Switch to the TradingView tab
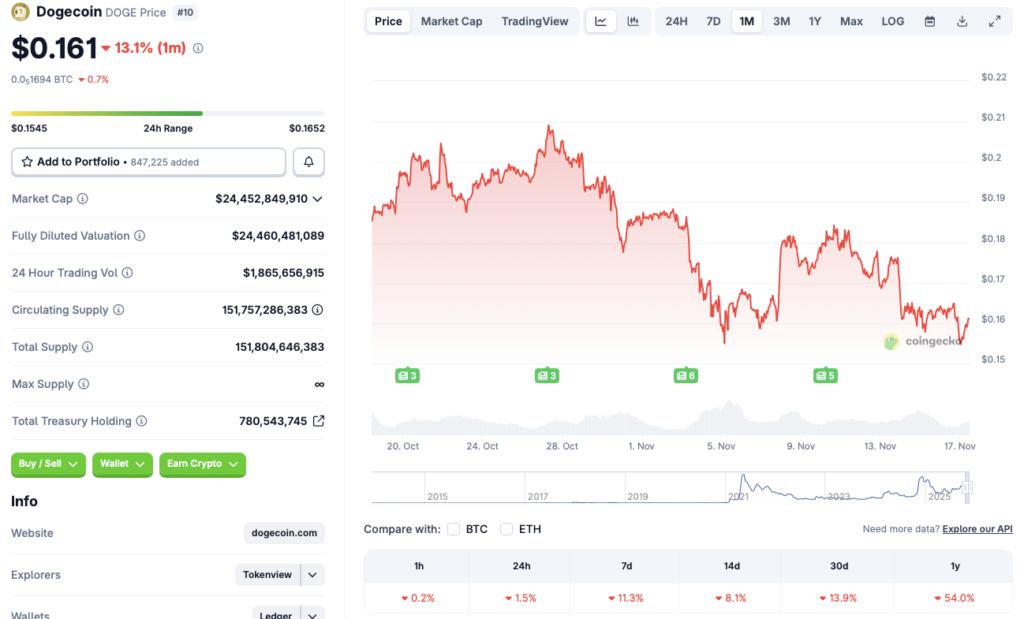The image size is (1024, 619). (535, 21)
